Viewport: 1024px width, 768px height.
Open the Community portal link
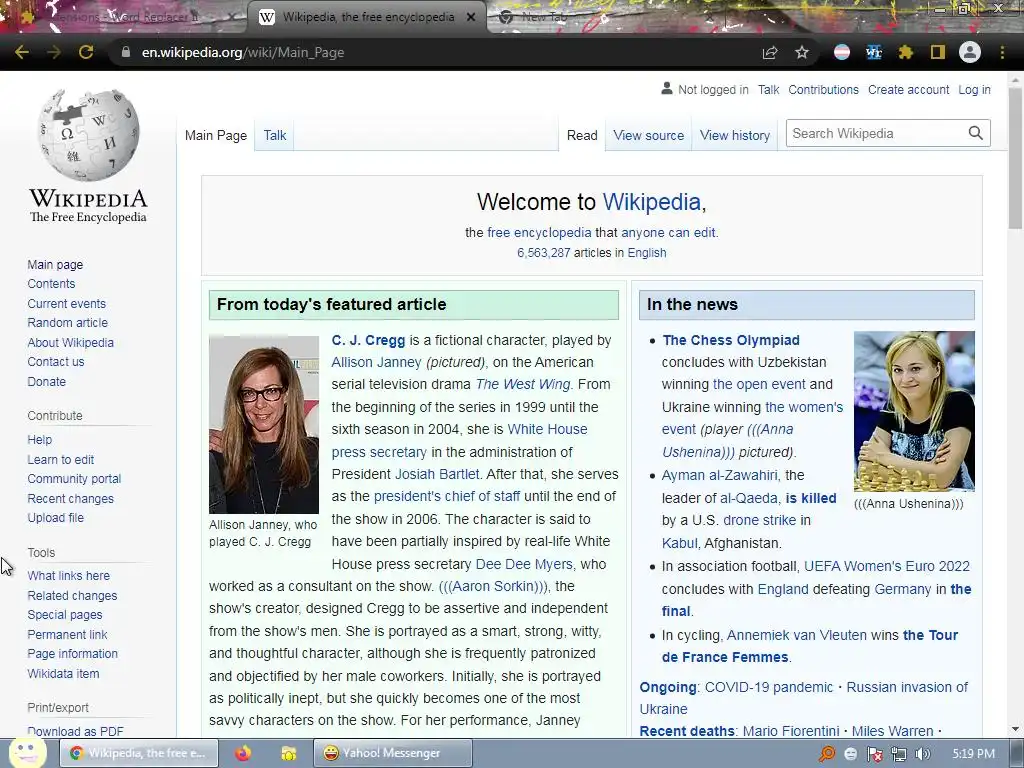coord(74,479)
